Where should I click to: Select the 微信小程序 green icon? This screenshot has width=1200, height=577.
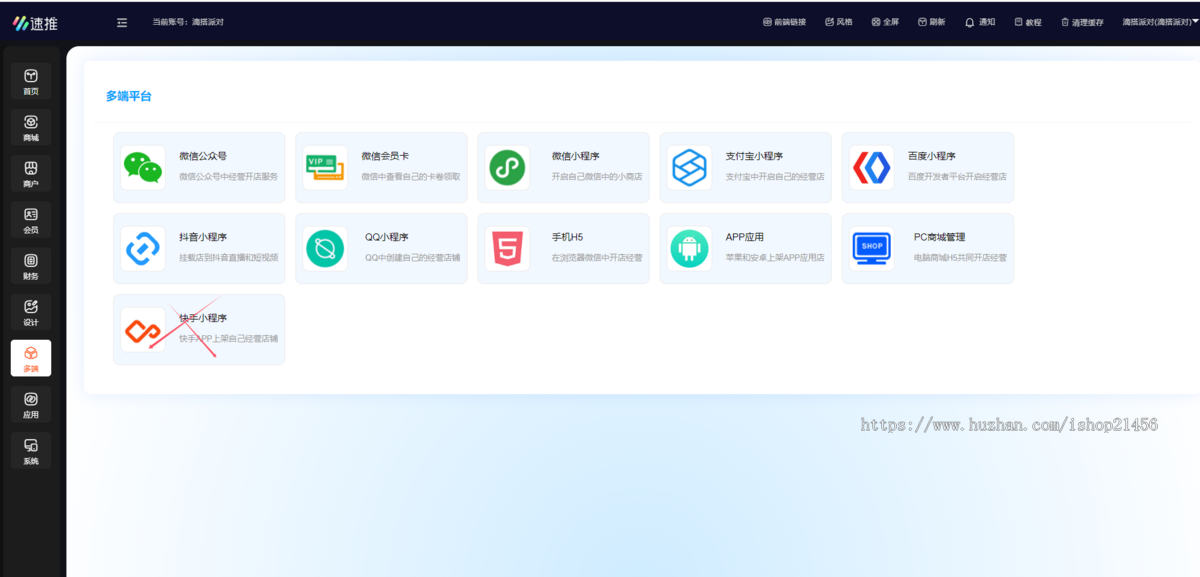(507, 167)
